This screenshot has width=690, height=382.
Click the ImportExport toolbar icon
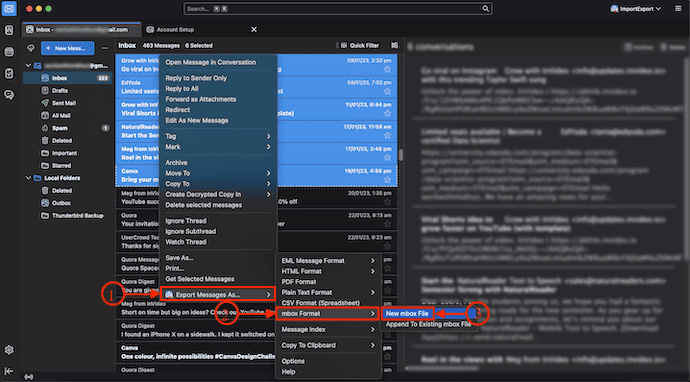tap(614, 8)
